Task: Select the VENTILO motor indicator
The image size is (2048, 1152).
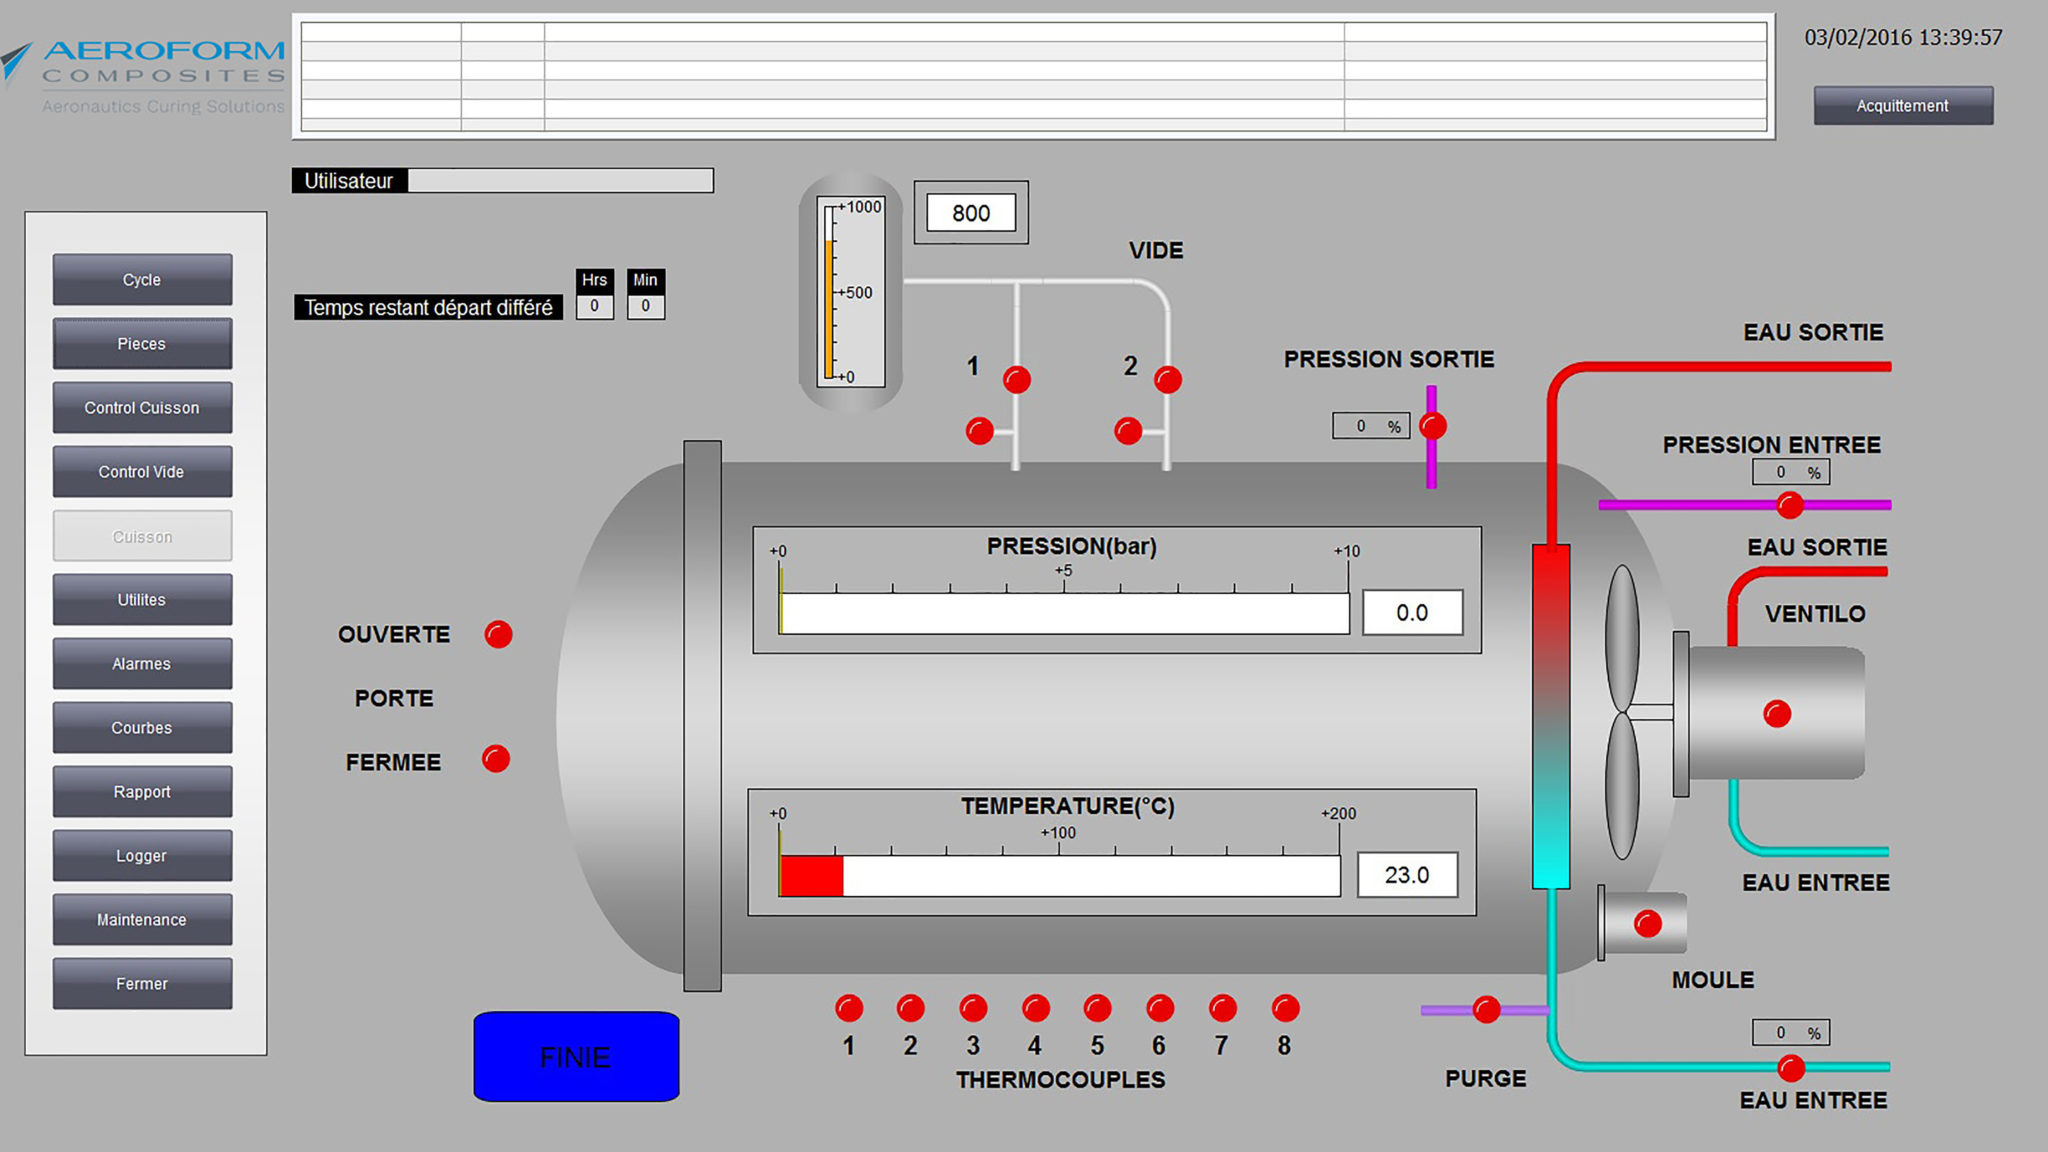Action: tap(1777, 714)
